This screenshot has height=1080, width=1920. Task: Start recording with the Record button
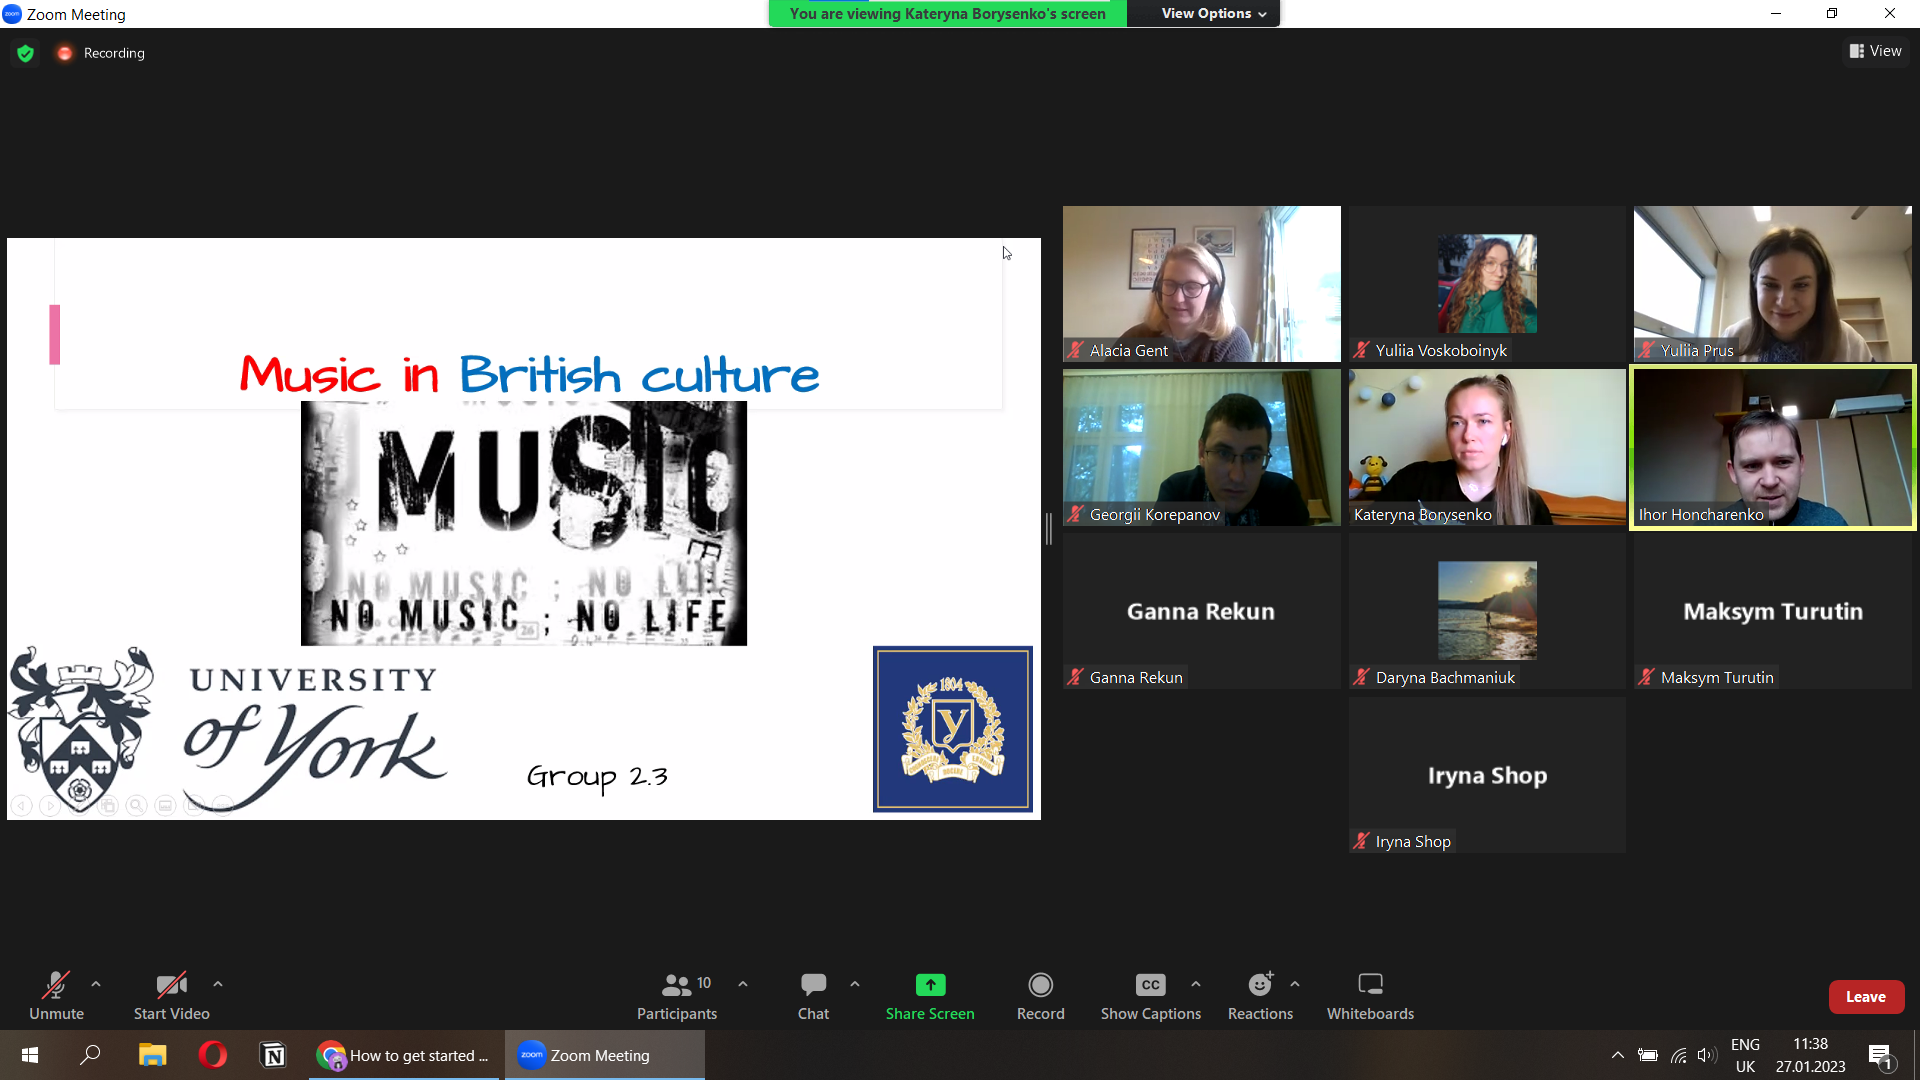(x=1040, y=996)
